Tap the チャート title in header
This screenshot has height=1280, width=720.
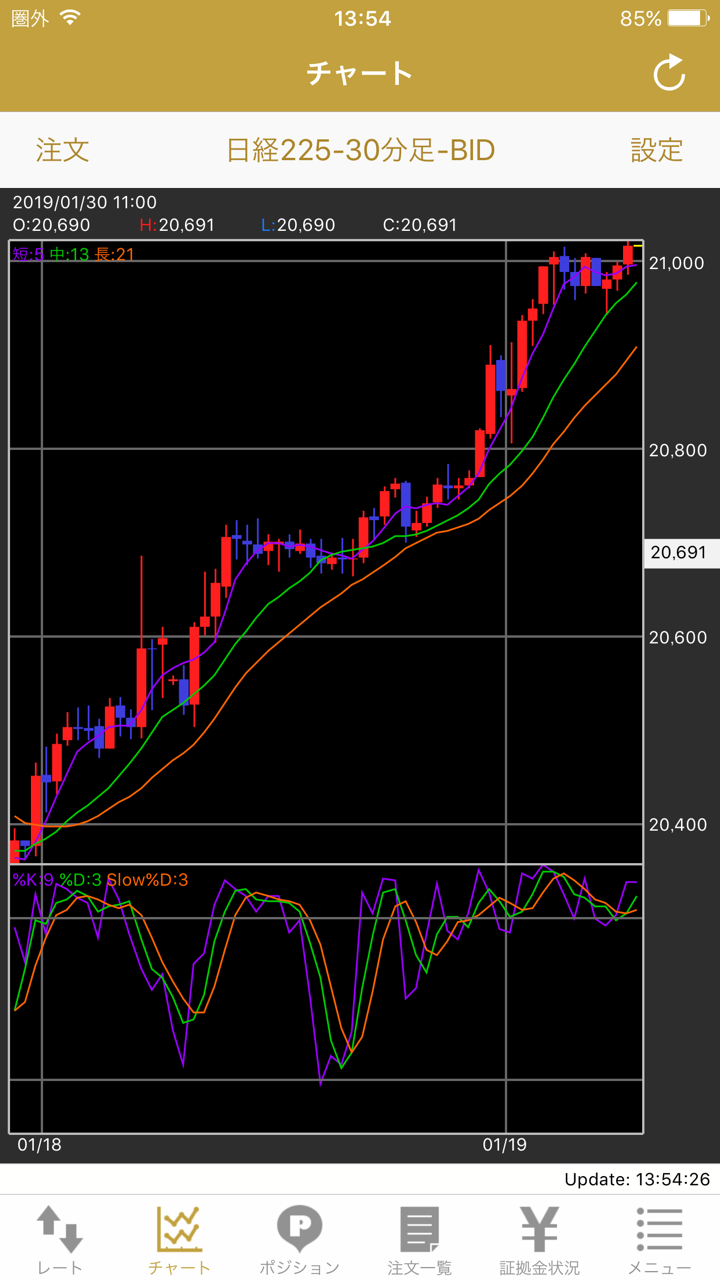tap(360, 74)
